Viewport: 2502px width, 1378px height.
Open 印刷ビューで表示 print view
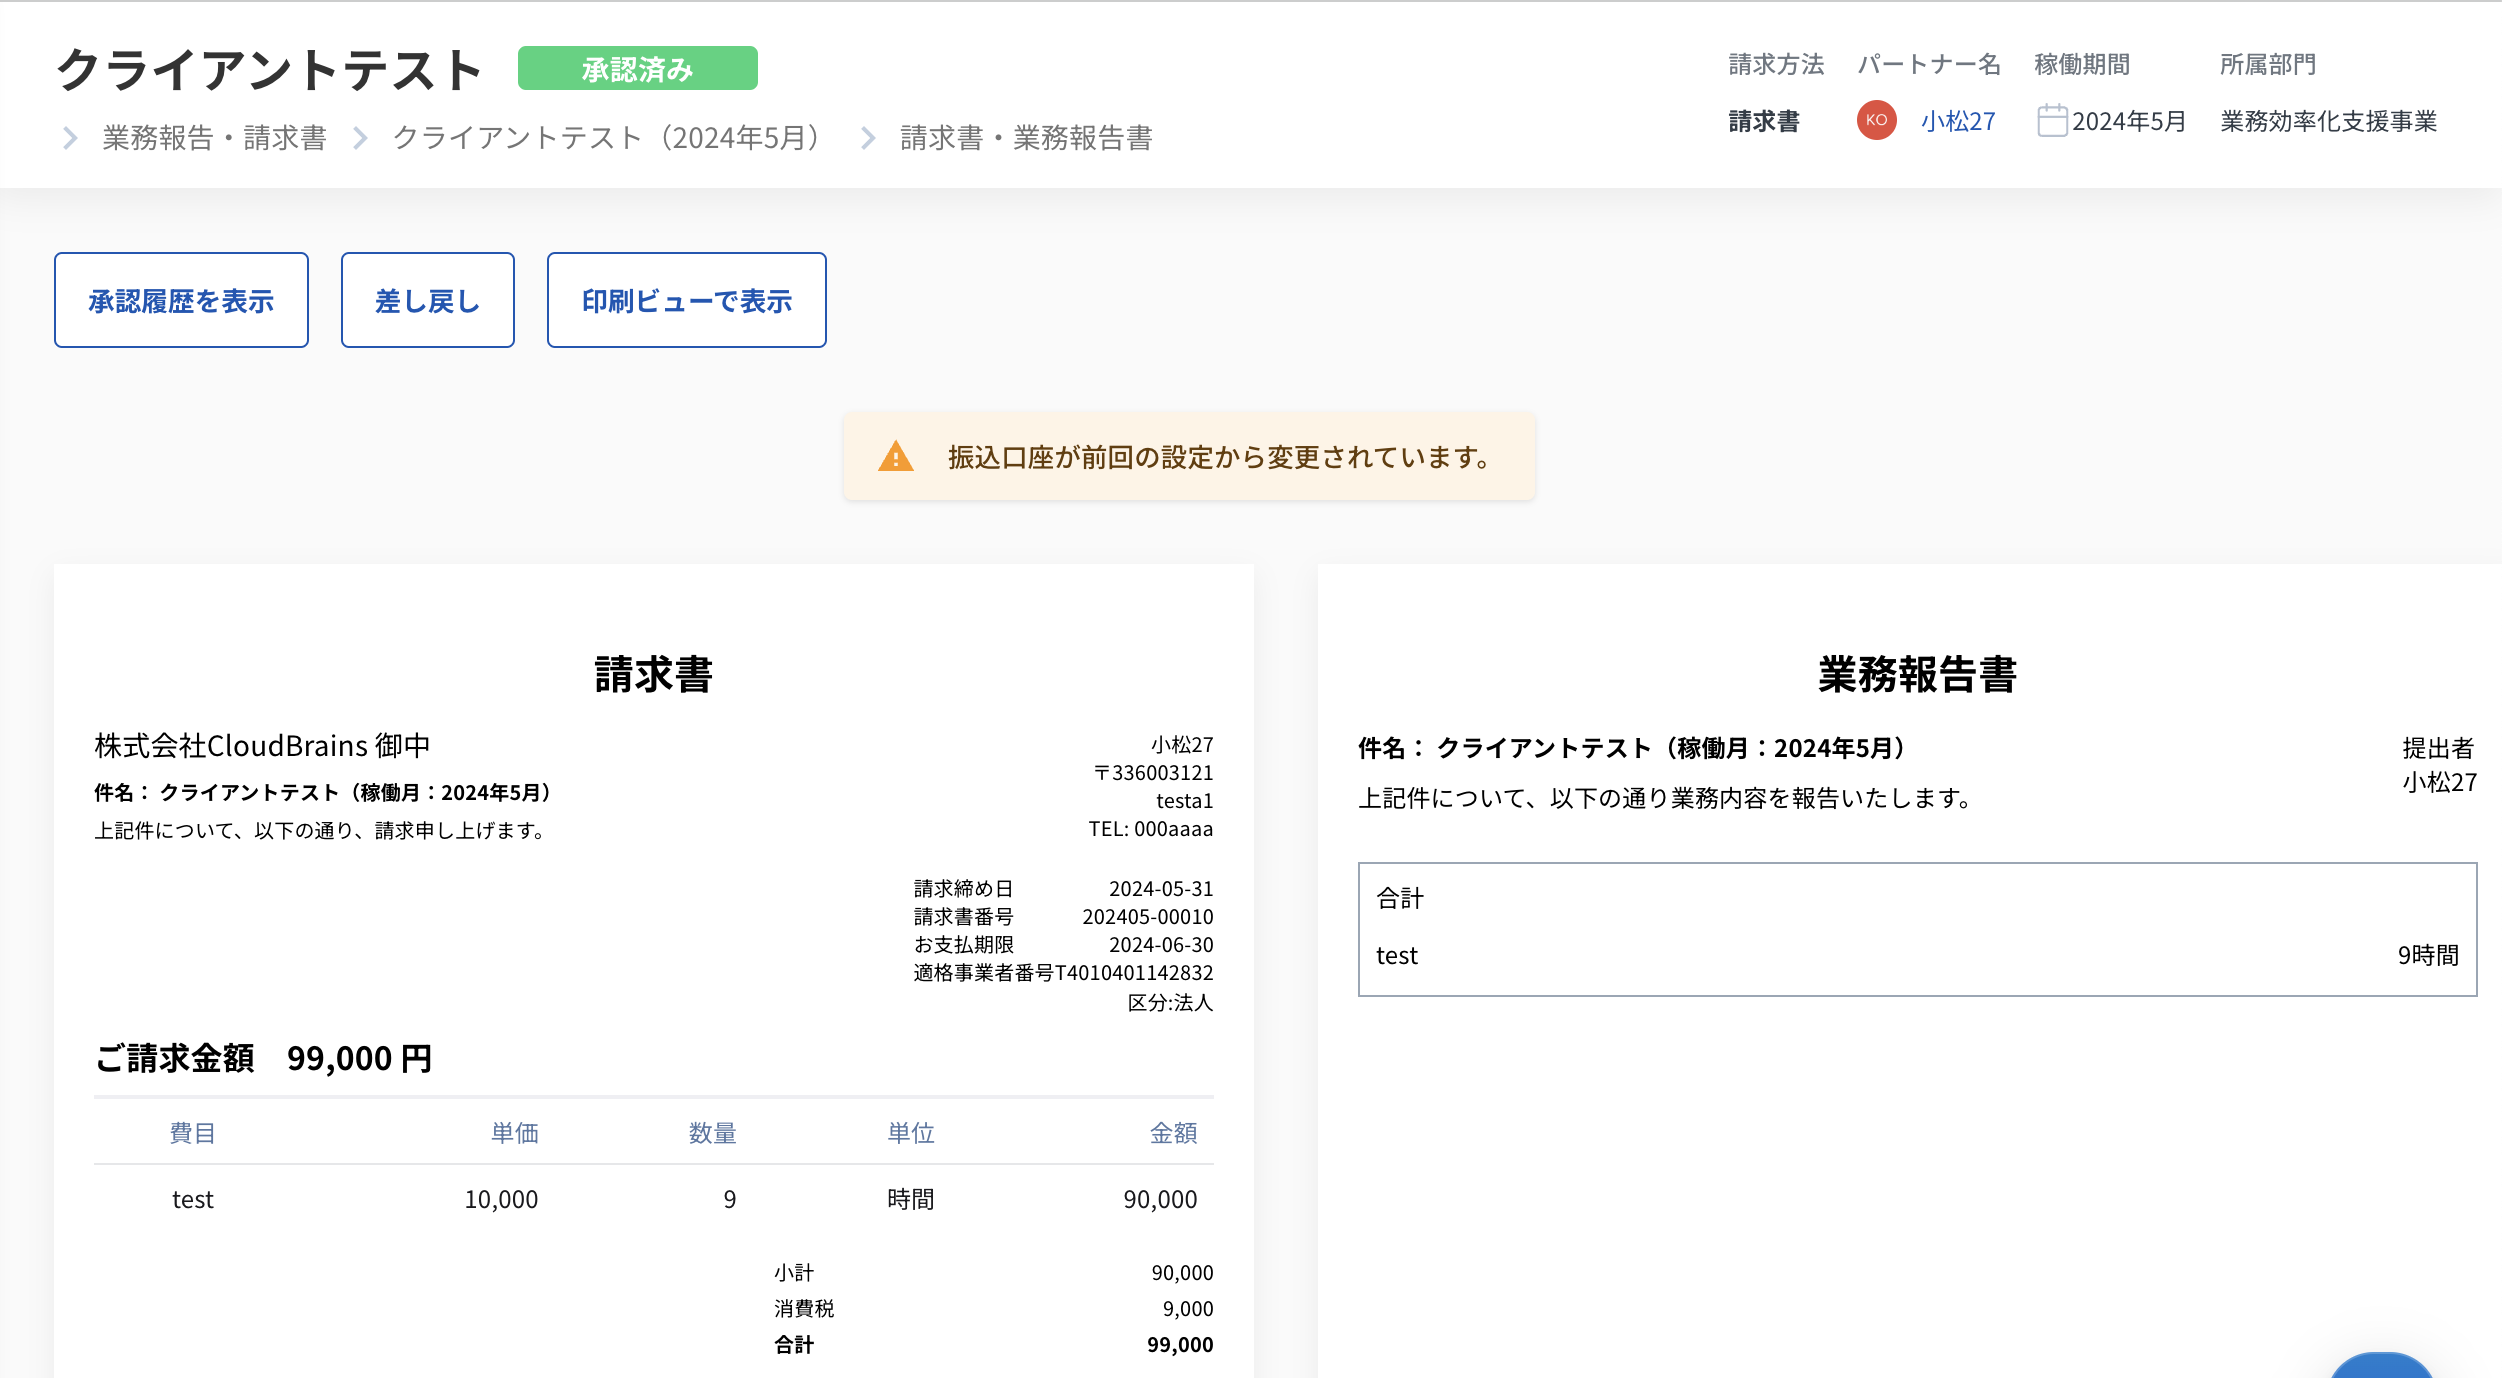point(686,300)
